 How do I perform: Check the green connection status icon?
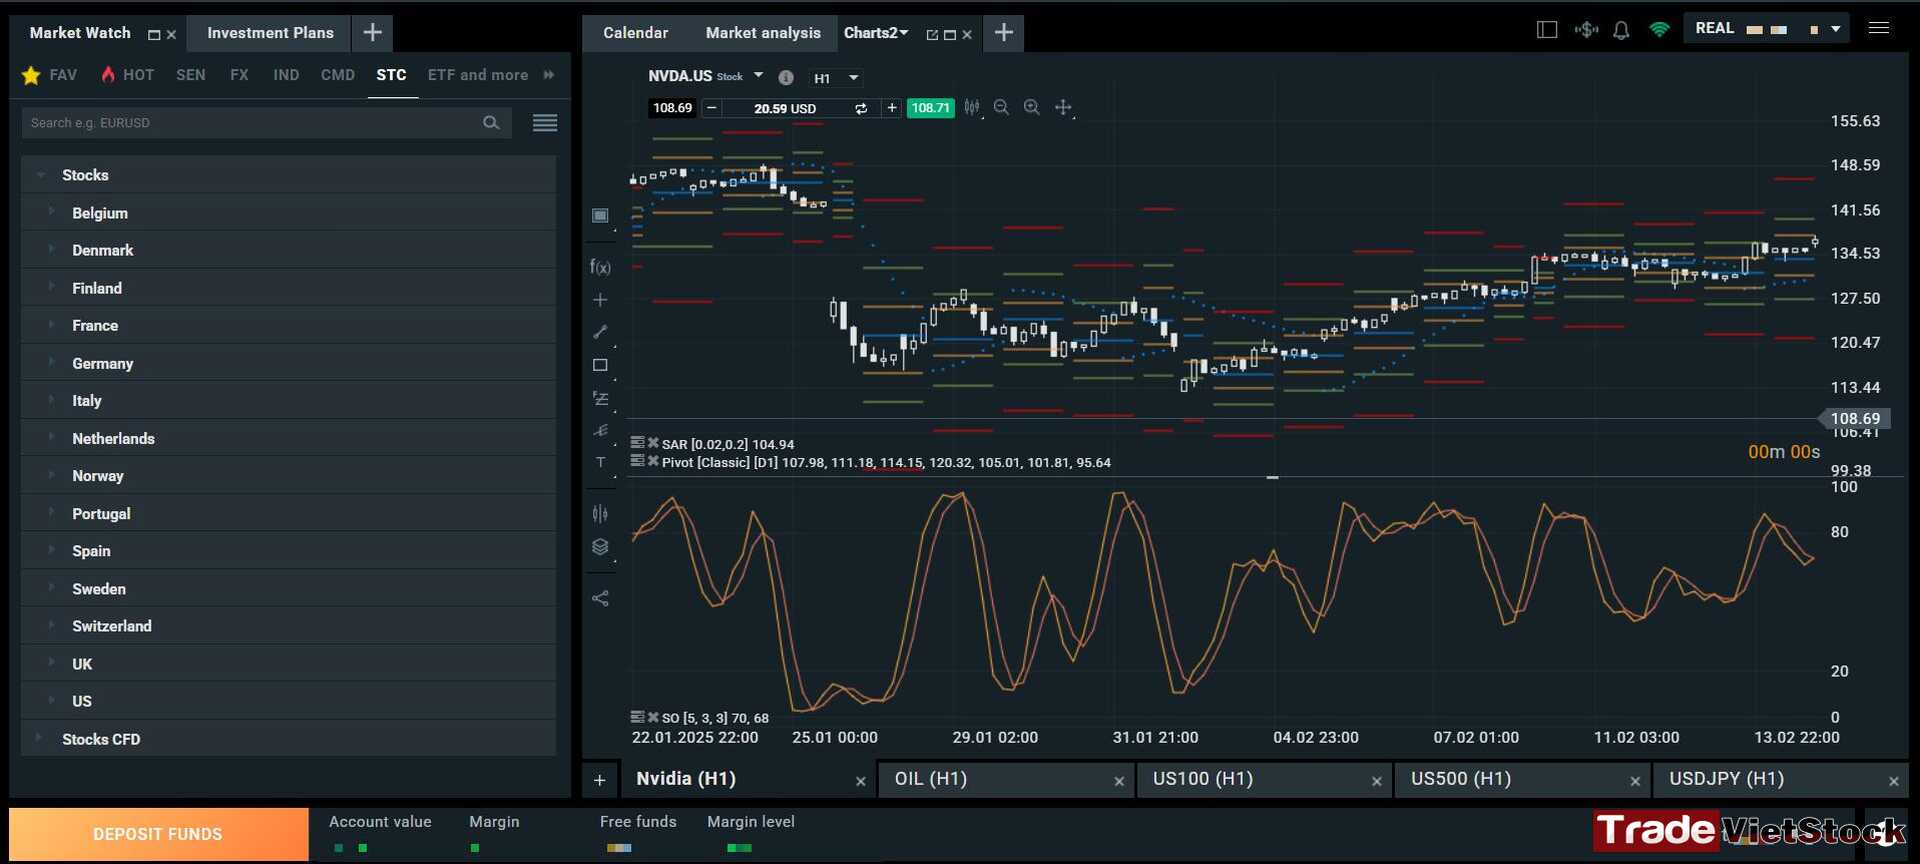(x=1659, y=29)
